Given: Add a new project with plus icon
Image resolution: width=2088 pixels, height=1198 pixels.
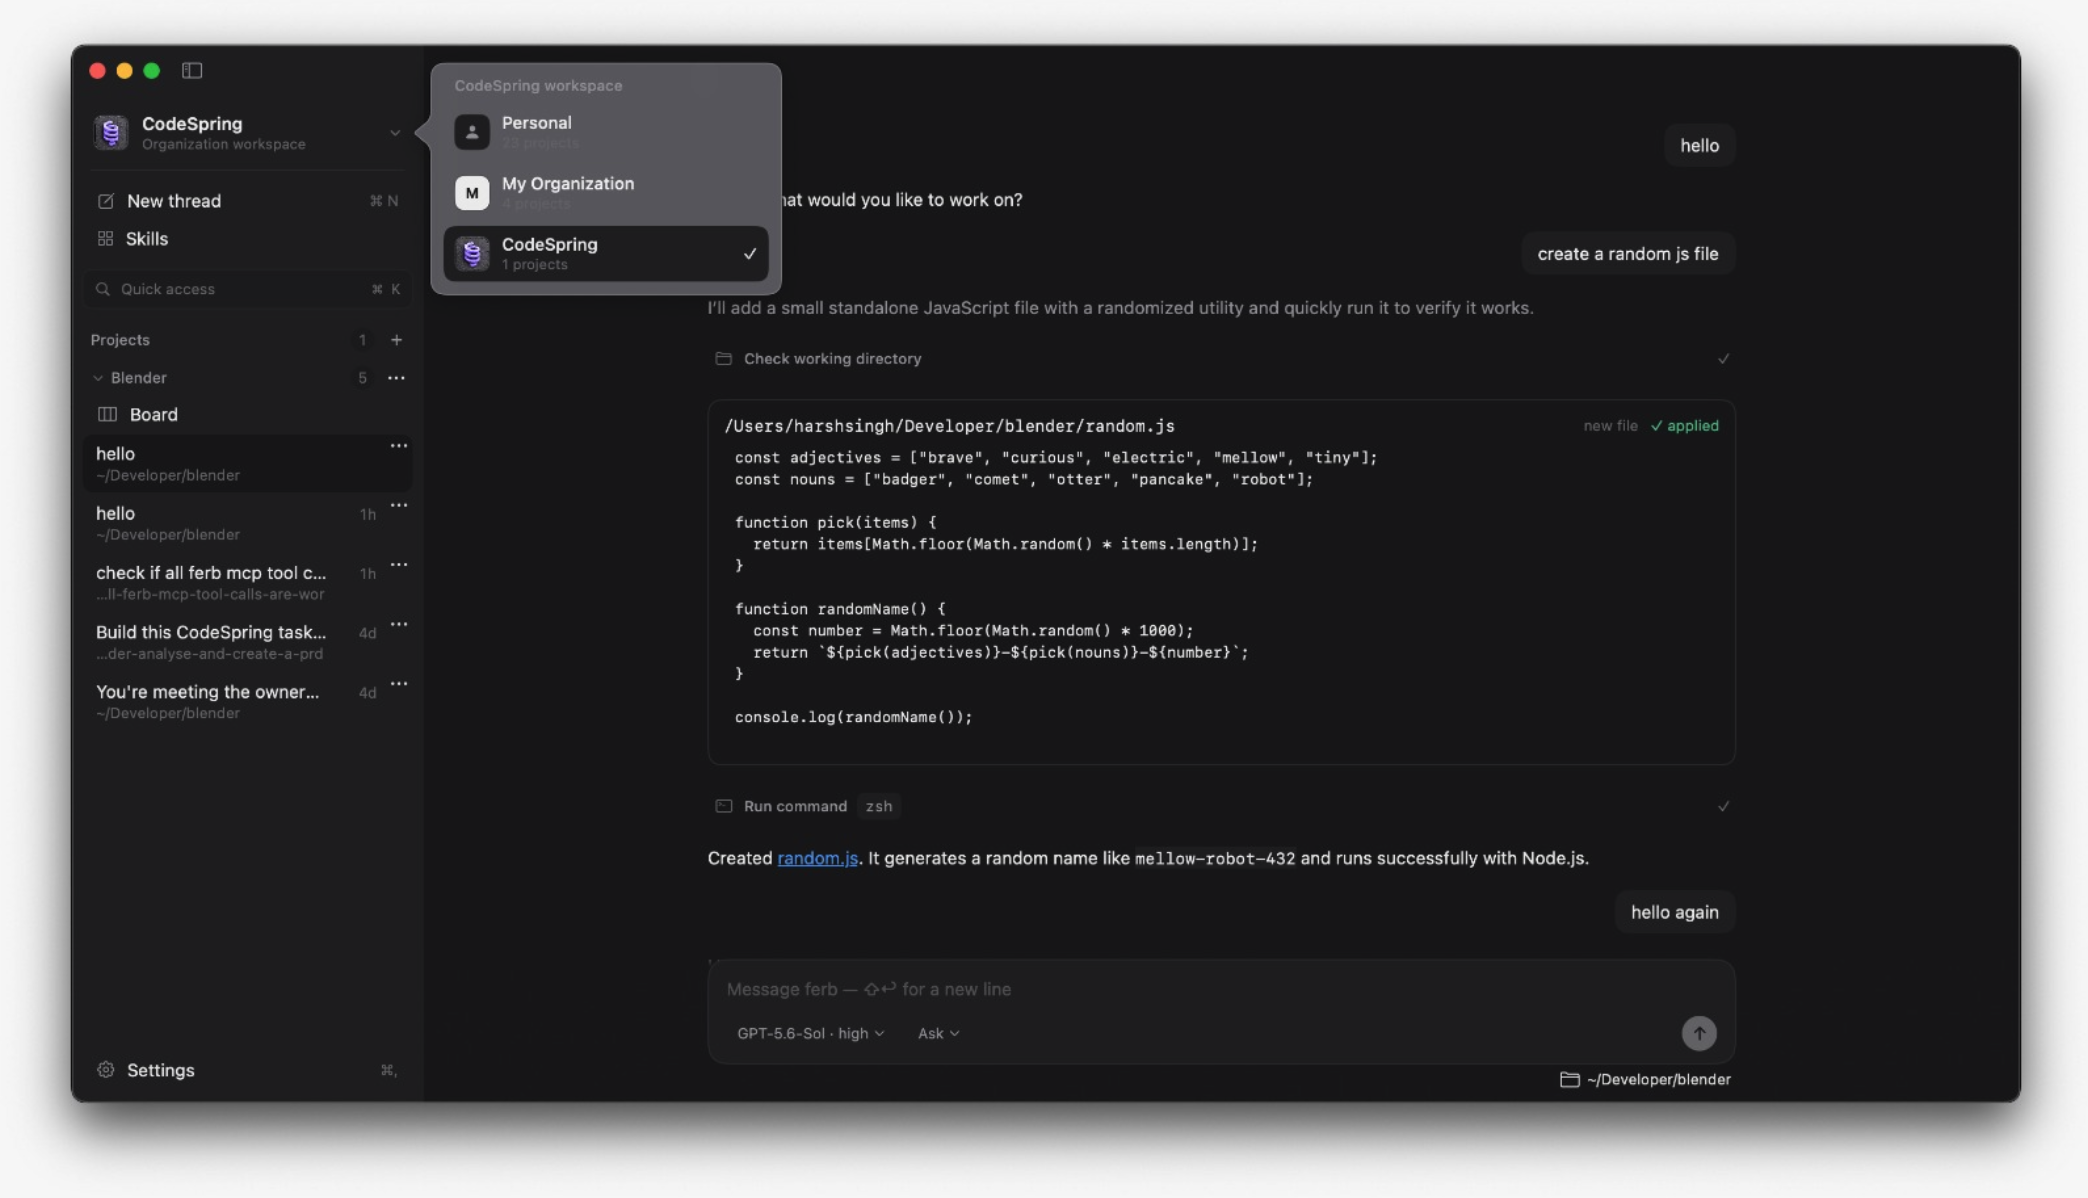Looking at the screenshot, I should pos(397,340).
